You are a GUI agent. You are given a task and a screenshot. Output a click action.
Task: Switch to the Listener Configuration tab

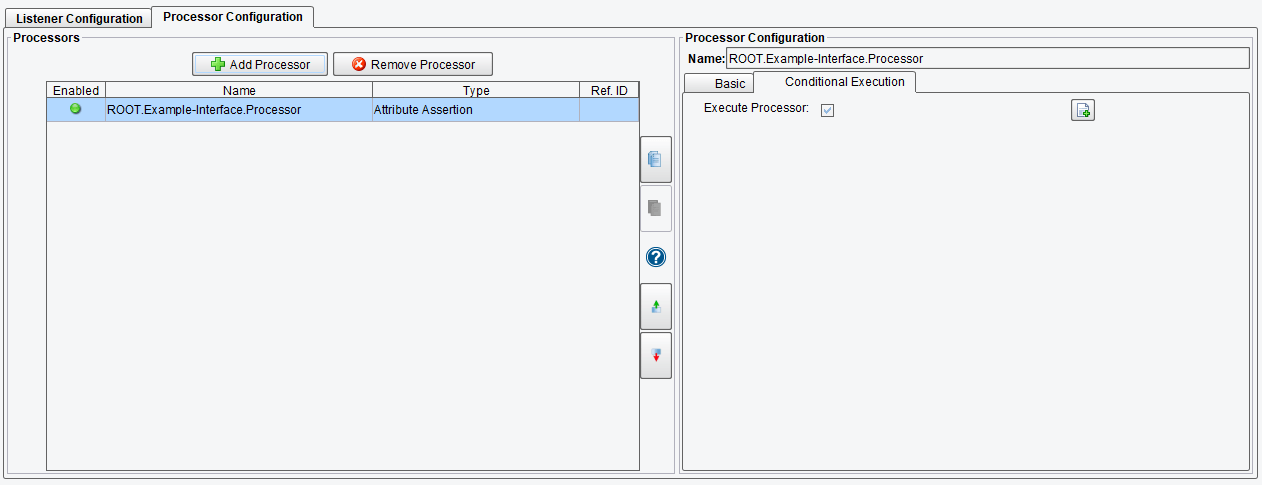[79, 18]
